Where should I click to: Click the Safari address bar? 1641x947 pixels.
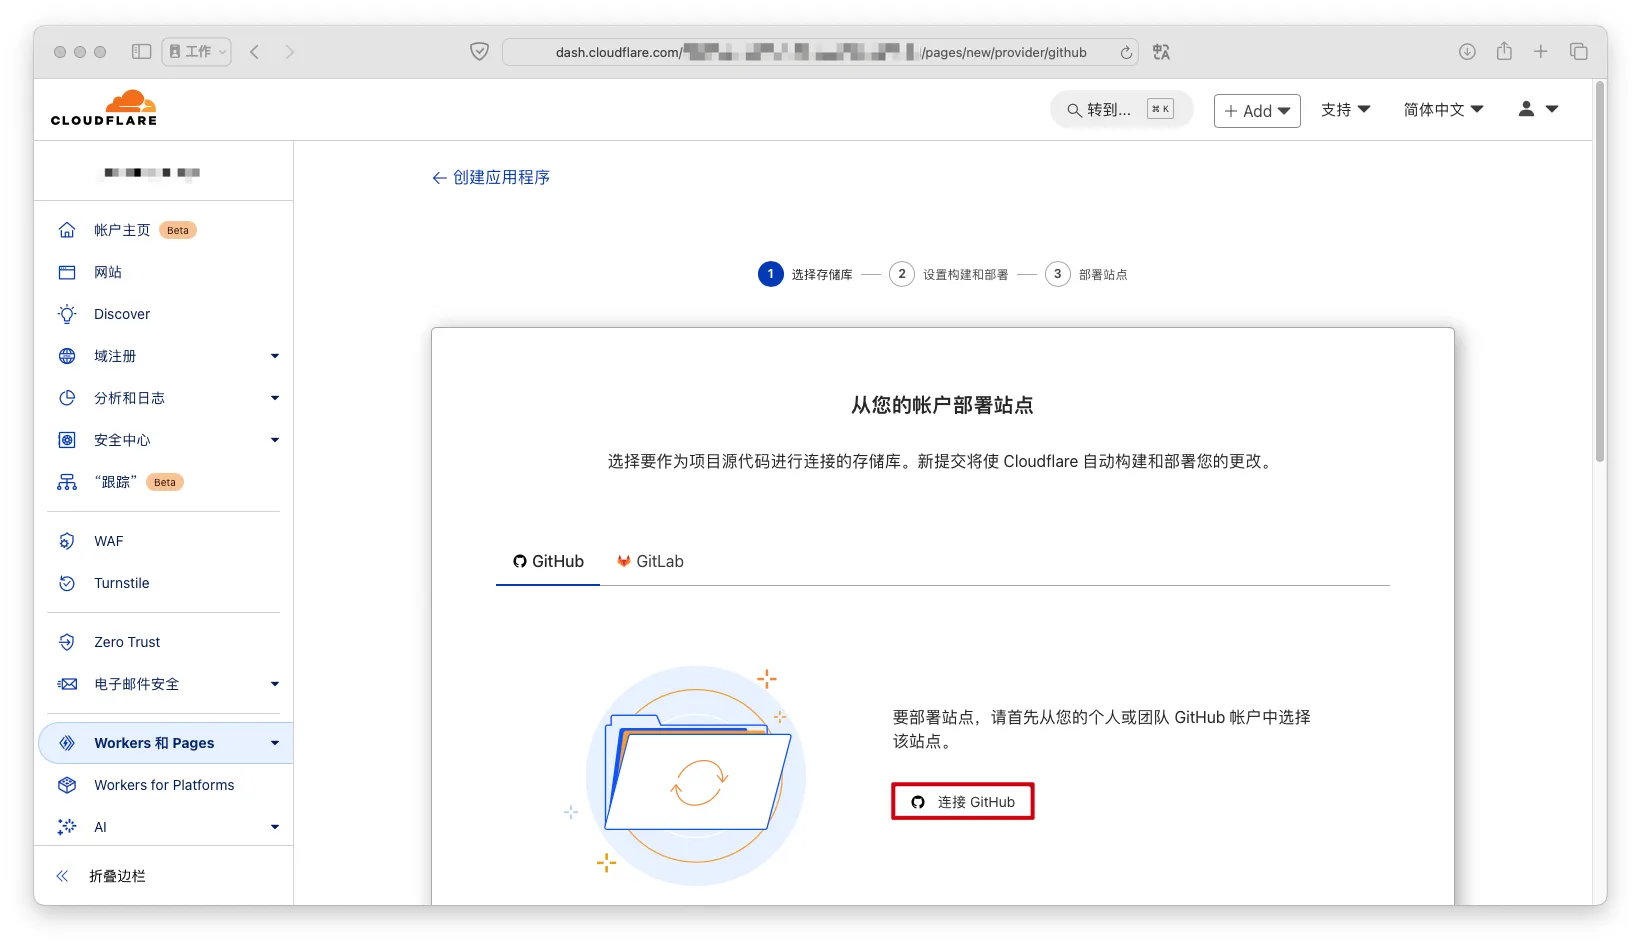coord(820,52)
